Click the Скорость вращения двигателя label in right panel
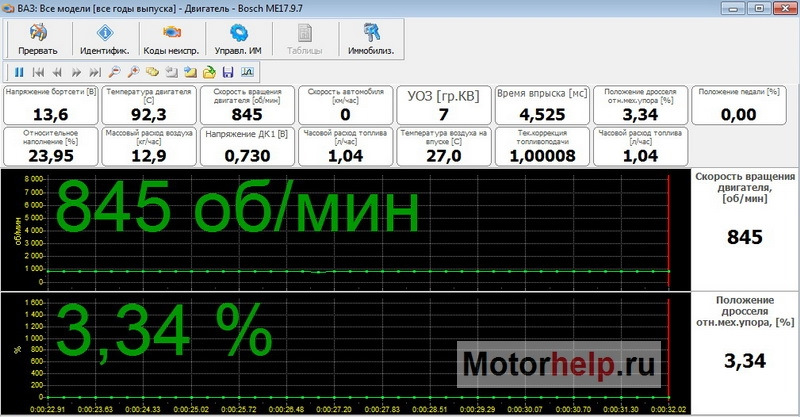The height and width of the screenshot is (417, 800). pos(745,187)
